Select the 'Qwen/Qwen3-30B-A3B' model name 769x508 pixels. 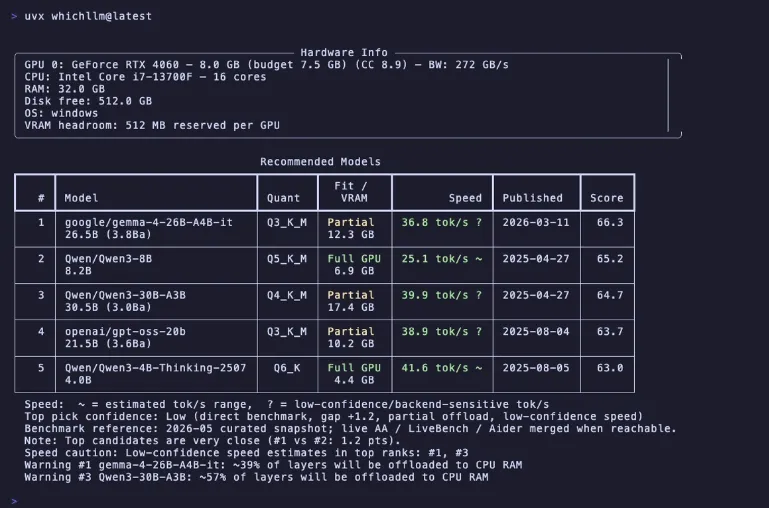[125, 295]
